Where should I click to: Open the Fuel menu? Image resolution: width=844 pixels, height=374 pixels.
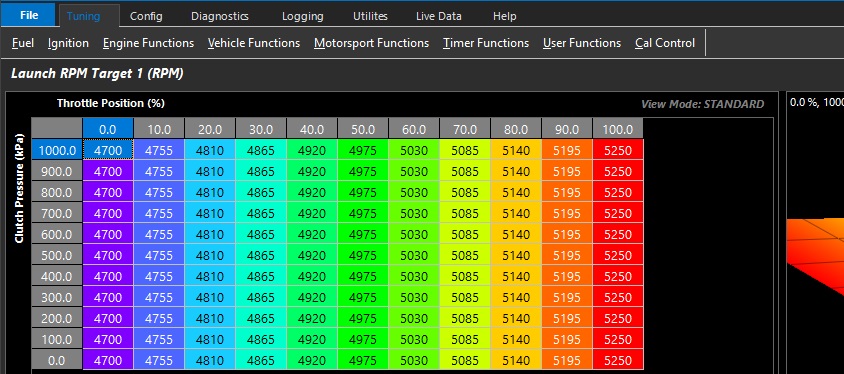[x=23, y=43]
